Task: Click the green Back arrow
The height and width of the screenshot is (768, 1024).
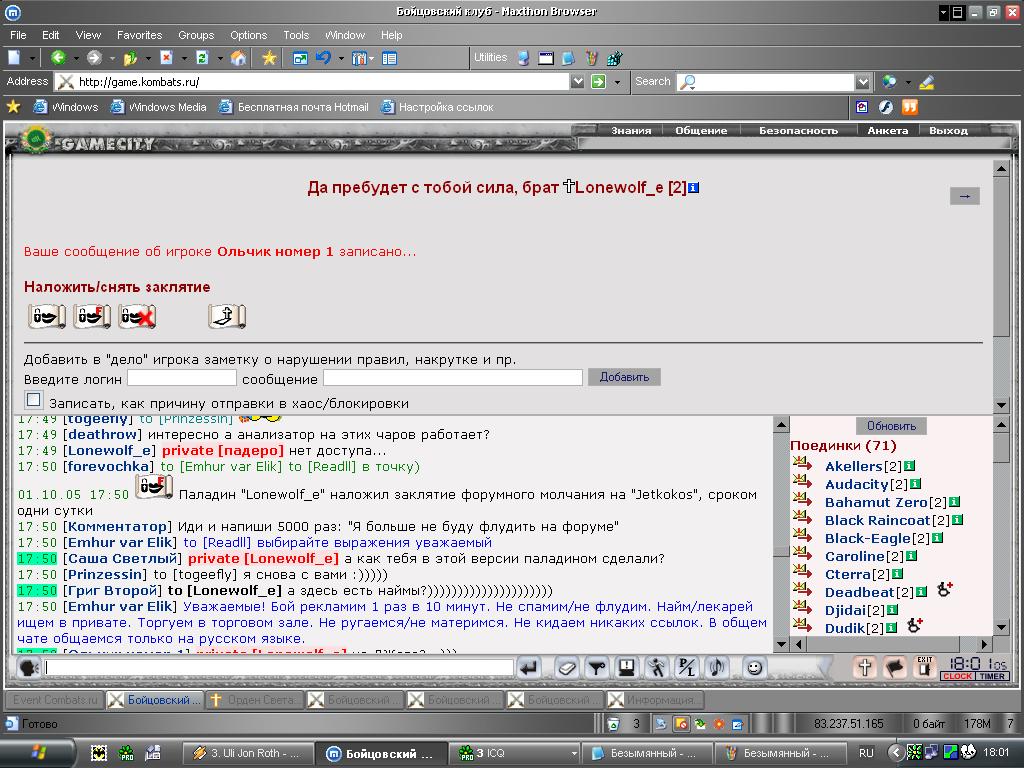Action: point(58,58)
